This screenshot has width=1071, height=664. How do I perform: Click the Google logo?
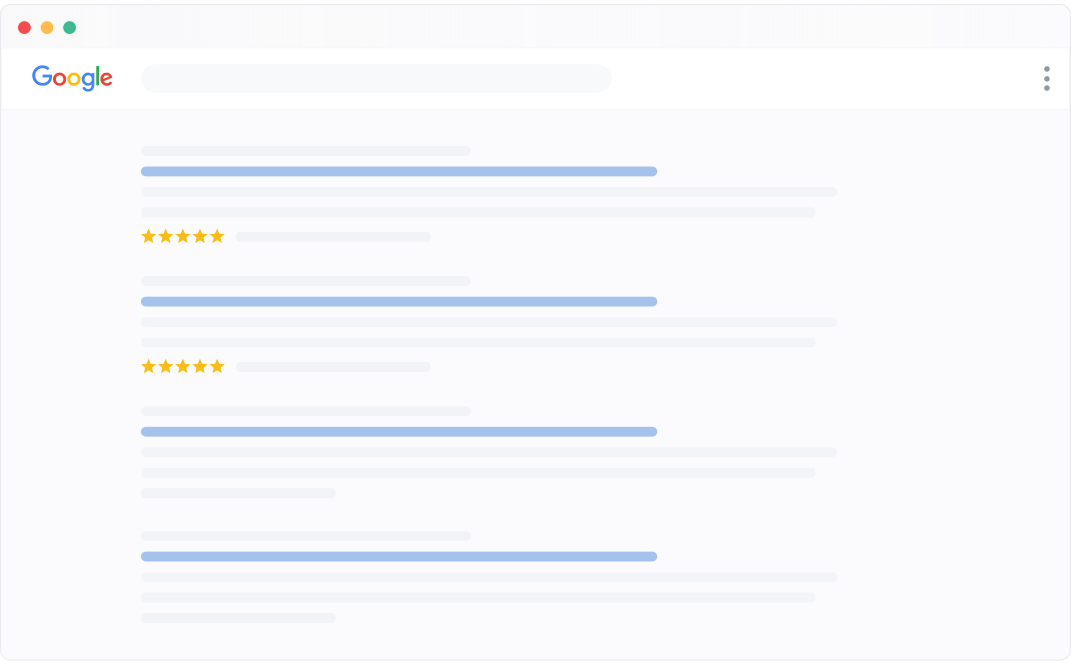click(x=72, y=78)
